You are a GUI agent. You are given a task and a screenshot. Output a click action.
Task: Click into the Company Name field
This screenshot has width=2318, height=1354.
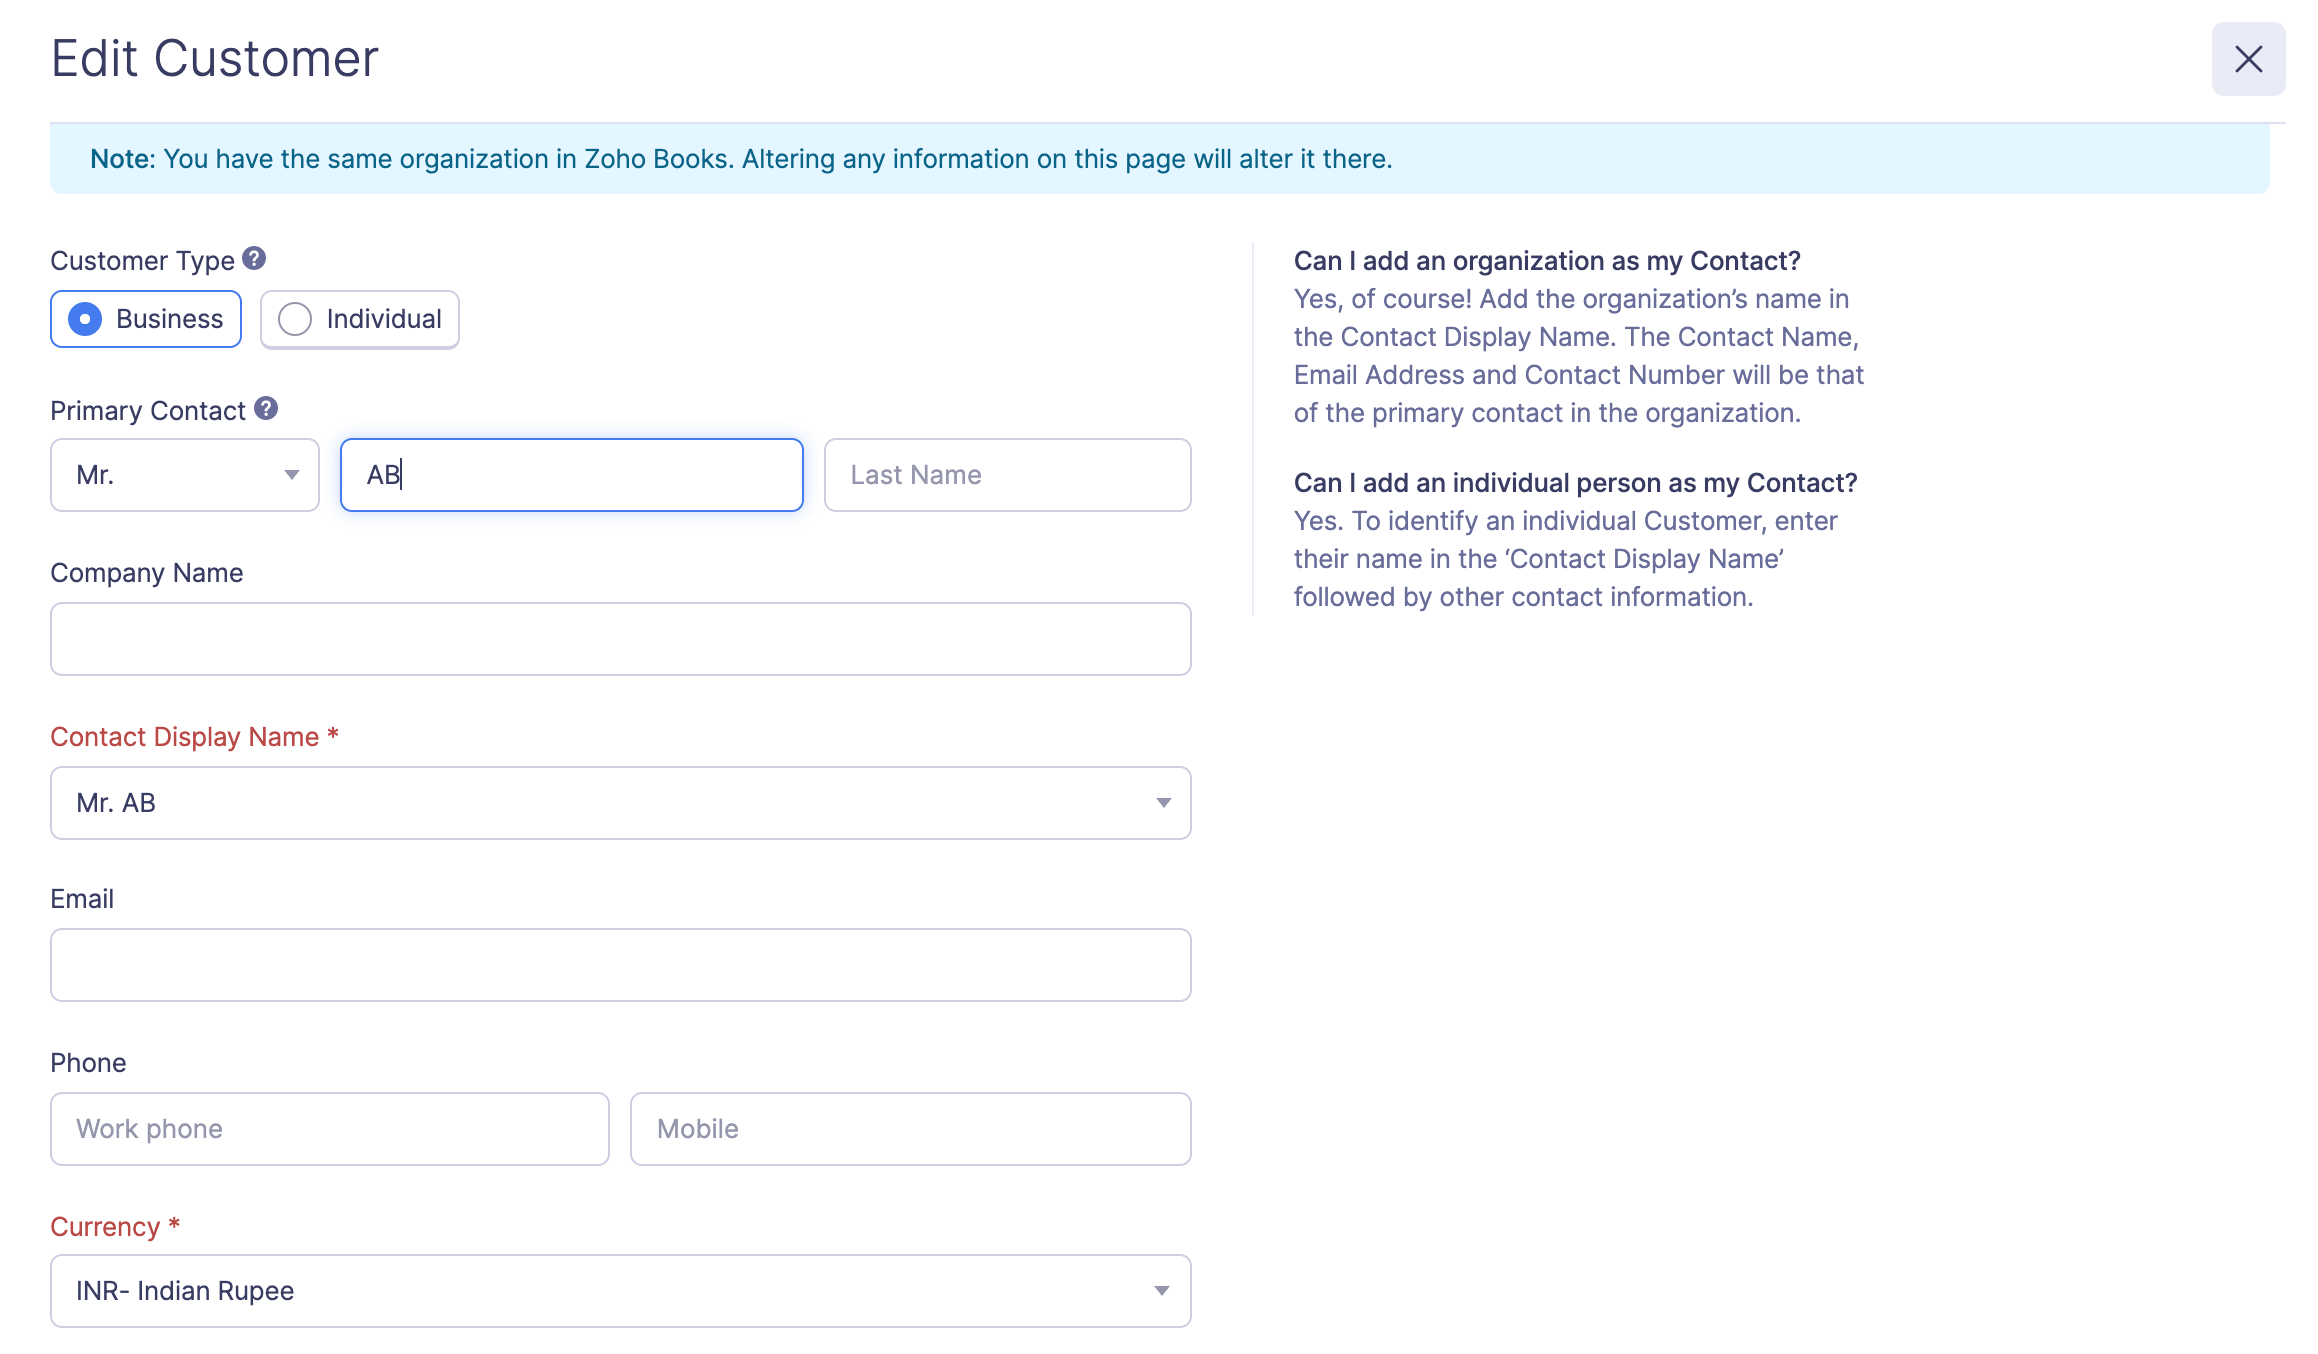click(x=620, y=639)
